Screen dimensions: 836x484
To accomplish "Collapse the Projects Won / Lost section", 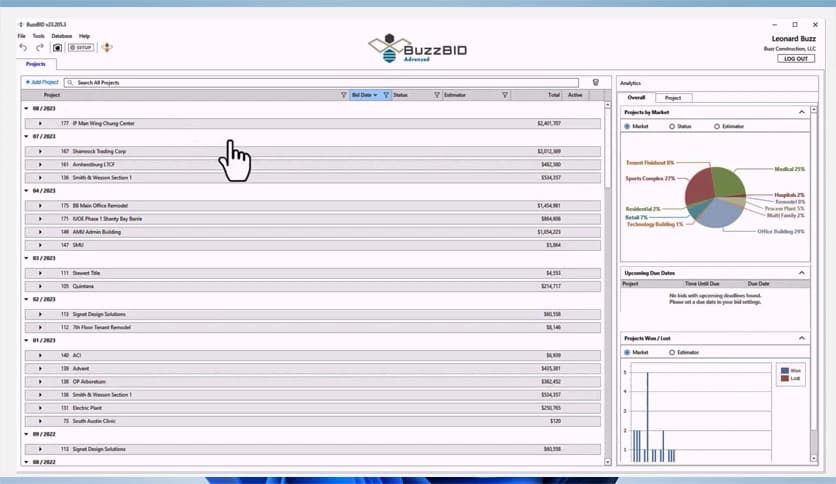I will [x=801, y=338].
